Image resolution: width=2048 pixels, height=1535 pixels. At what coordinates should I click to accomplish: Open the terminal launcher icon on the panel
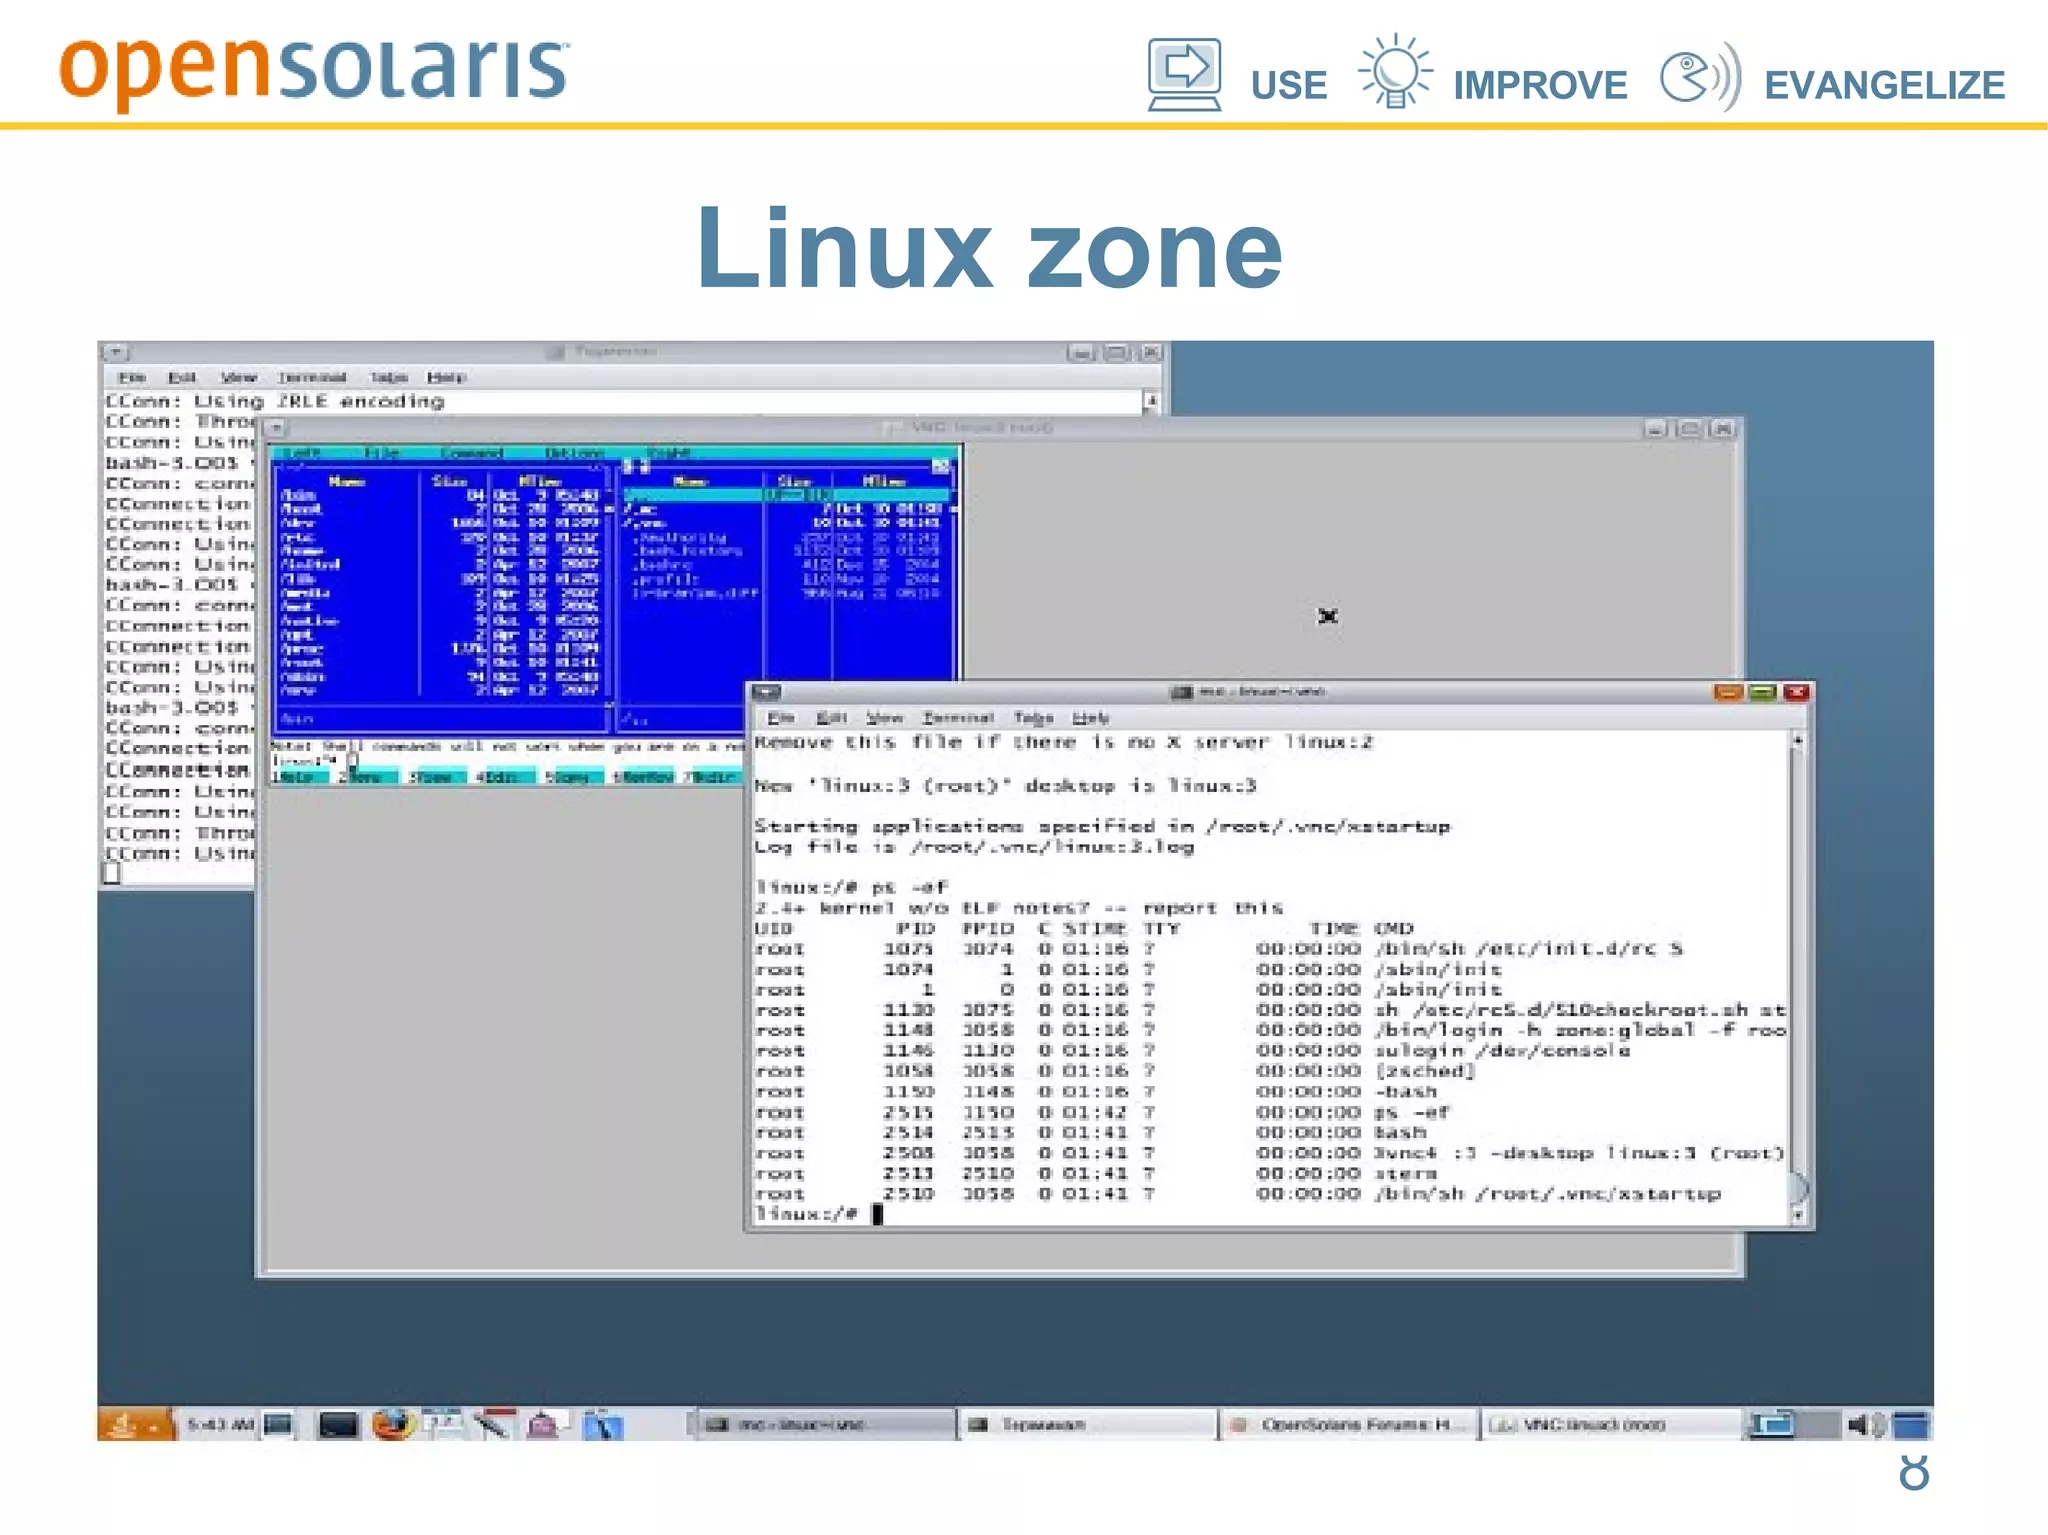tap(338, 1424)
